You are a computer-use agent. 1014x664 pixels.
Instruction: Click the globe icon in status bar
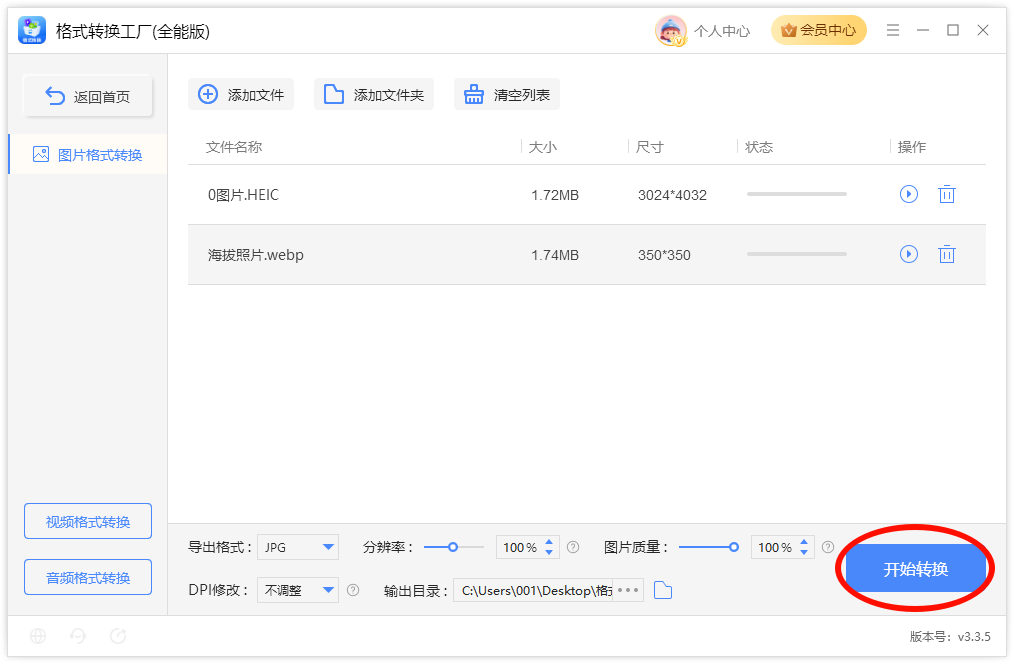tap(38, 636)
